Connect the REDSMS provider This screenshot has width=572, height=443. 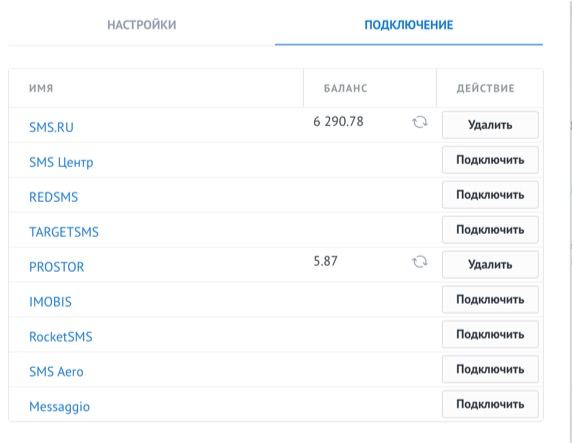click(490, 195)
